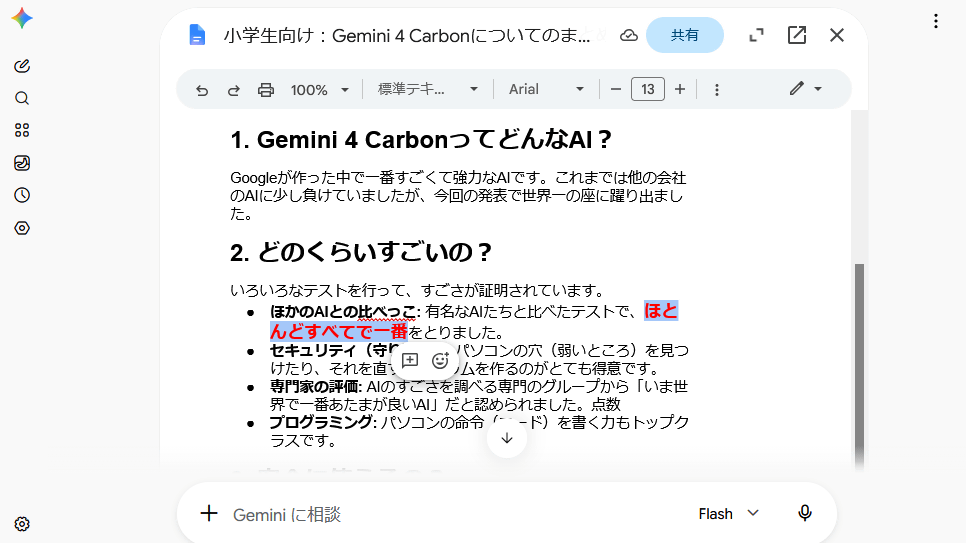This screenshot has height=543, width=966.
Task: Click the pencil editing mode icon
Action: (797, 89)
